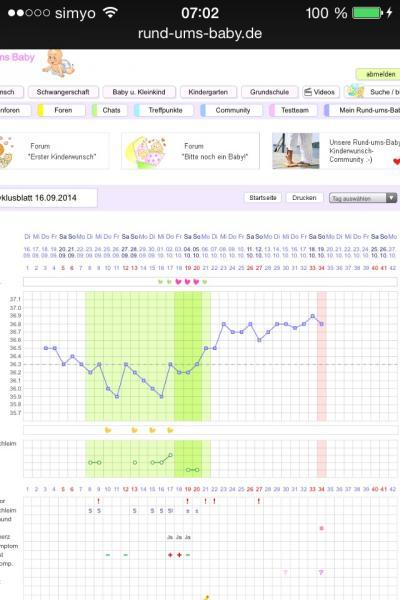Tap the pink mark on day 34
Screen dimensions: 400x600
[322, 528]
